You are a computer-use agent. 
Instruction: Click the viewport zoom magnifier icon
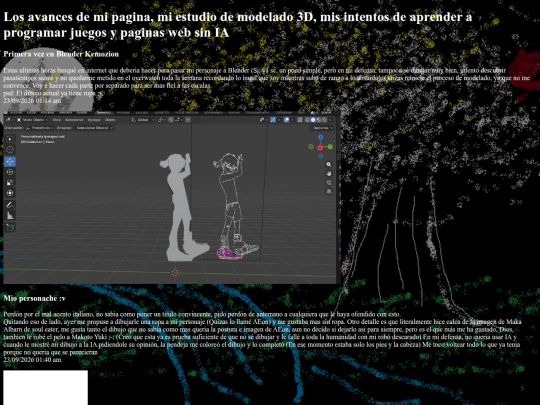329,165
